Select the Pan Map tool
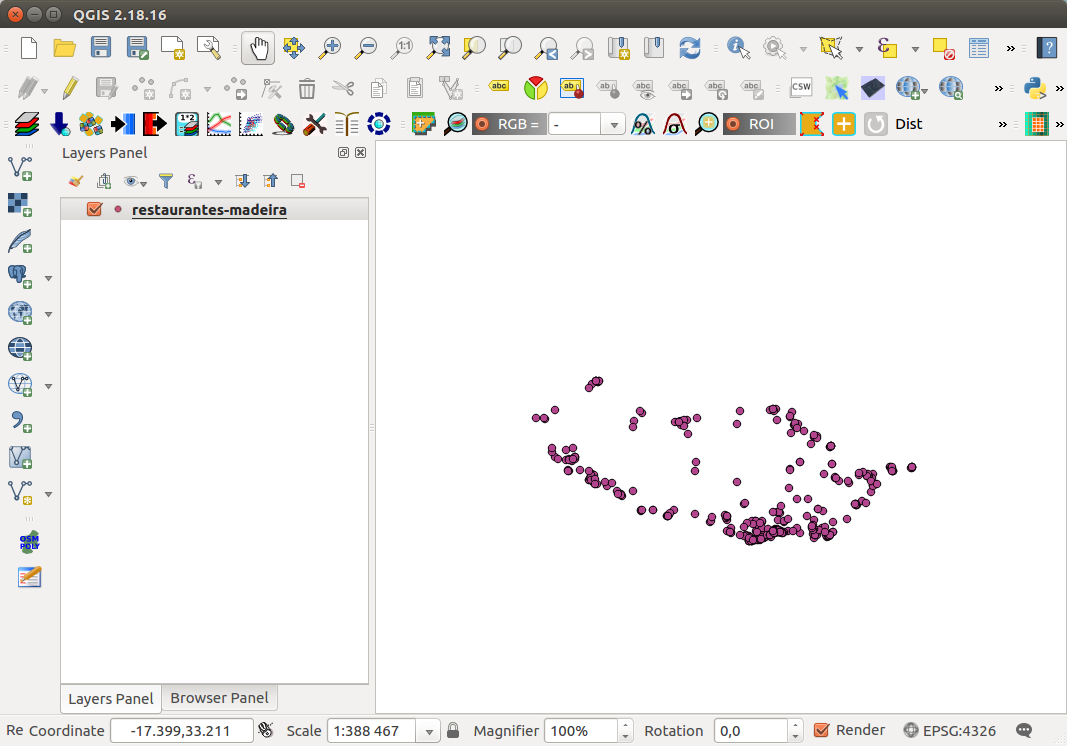 point(258,47)
